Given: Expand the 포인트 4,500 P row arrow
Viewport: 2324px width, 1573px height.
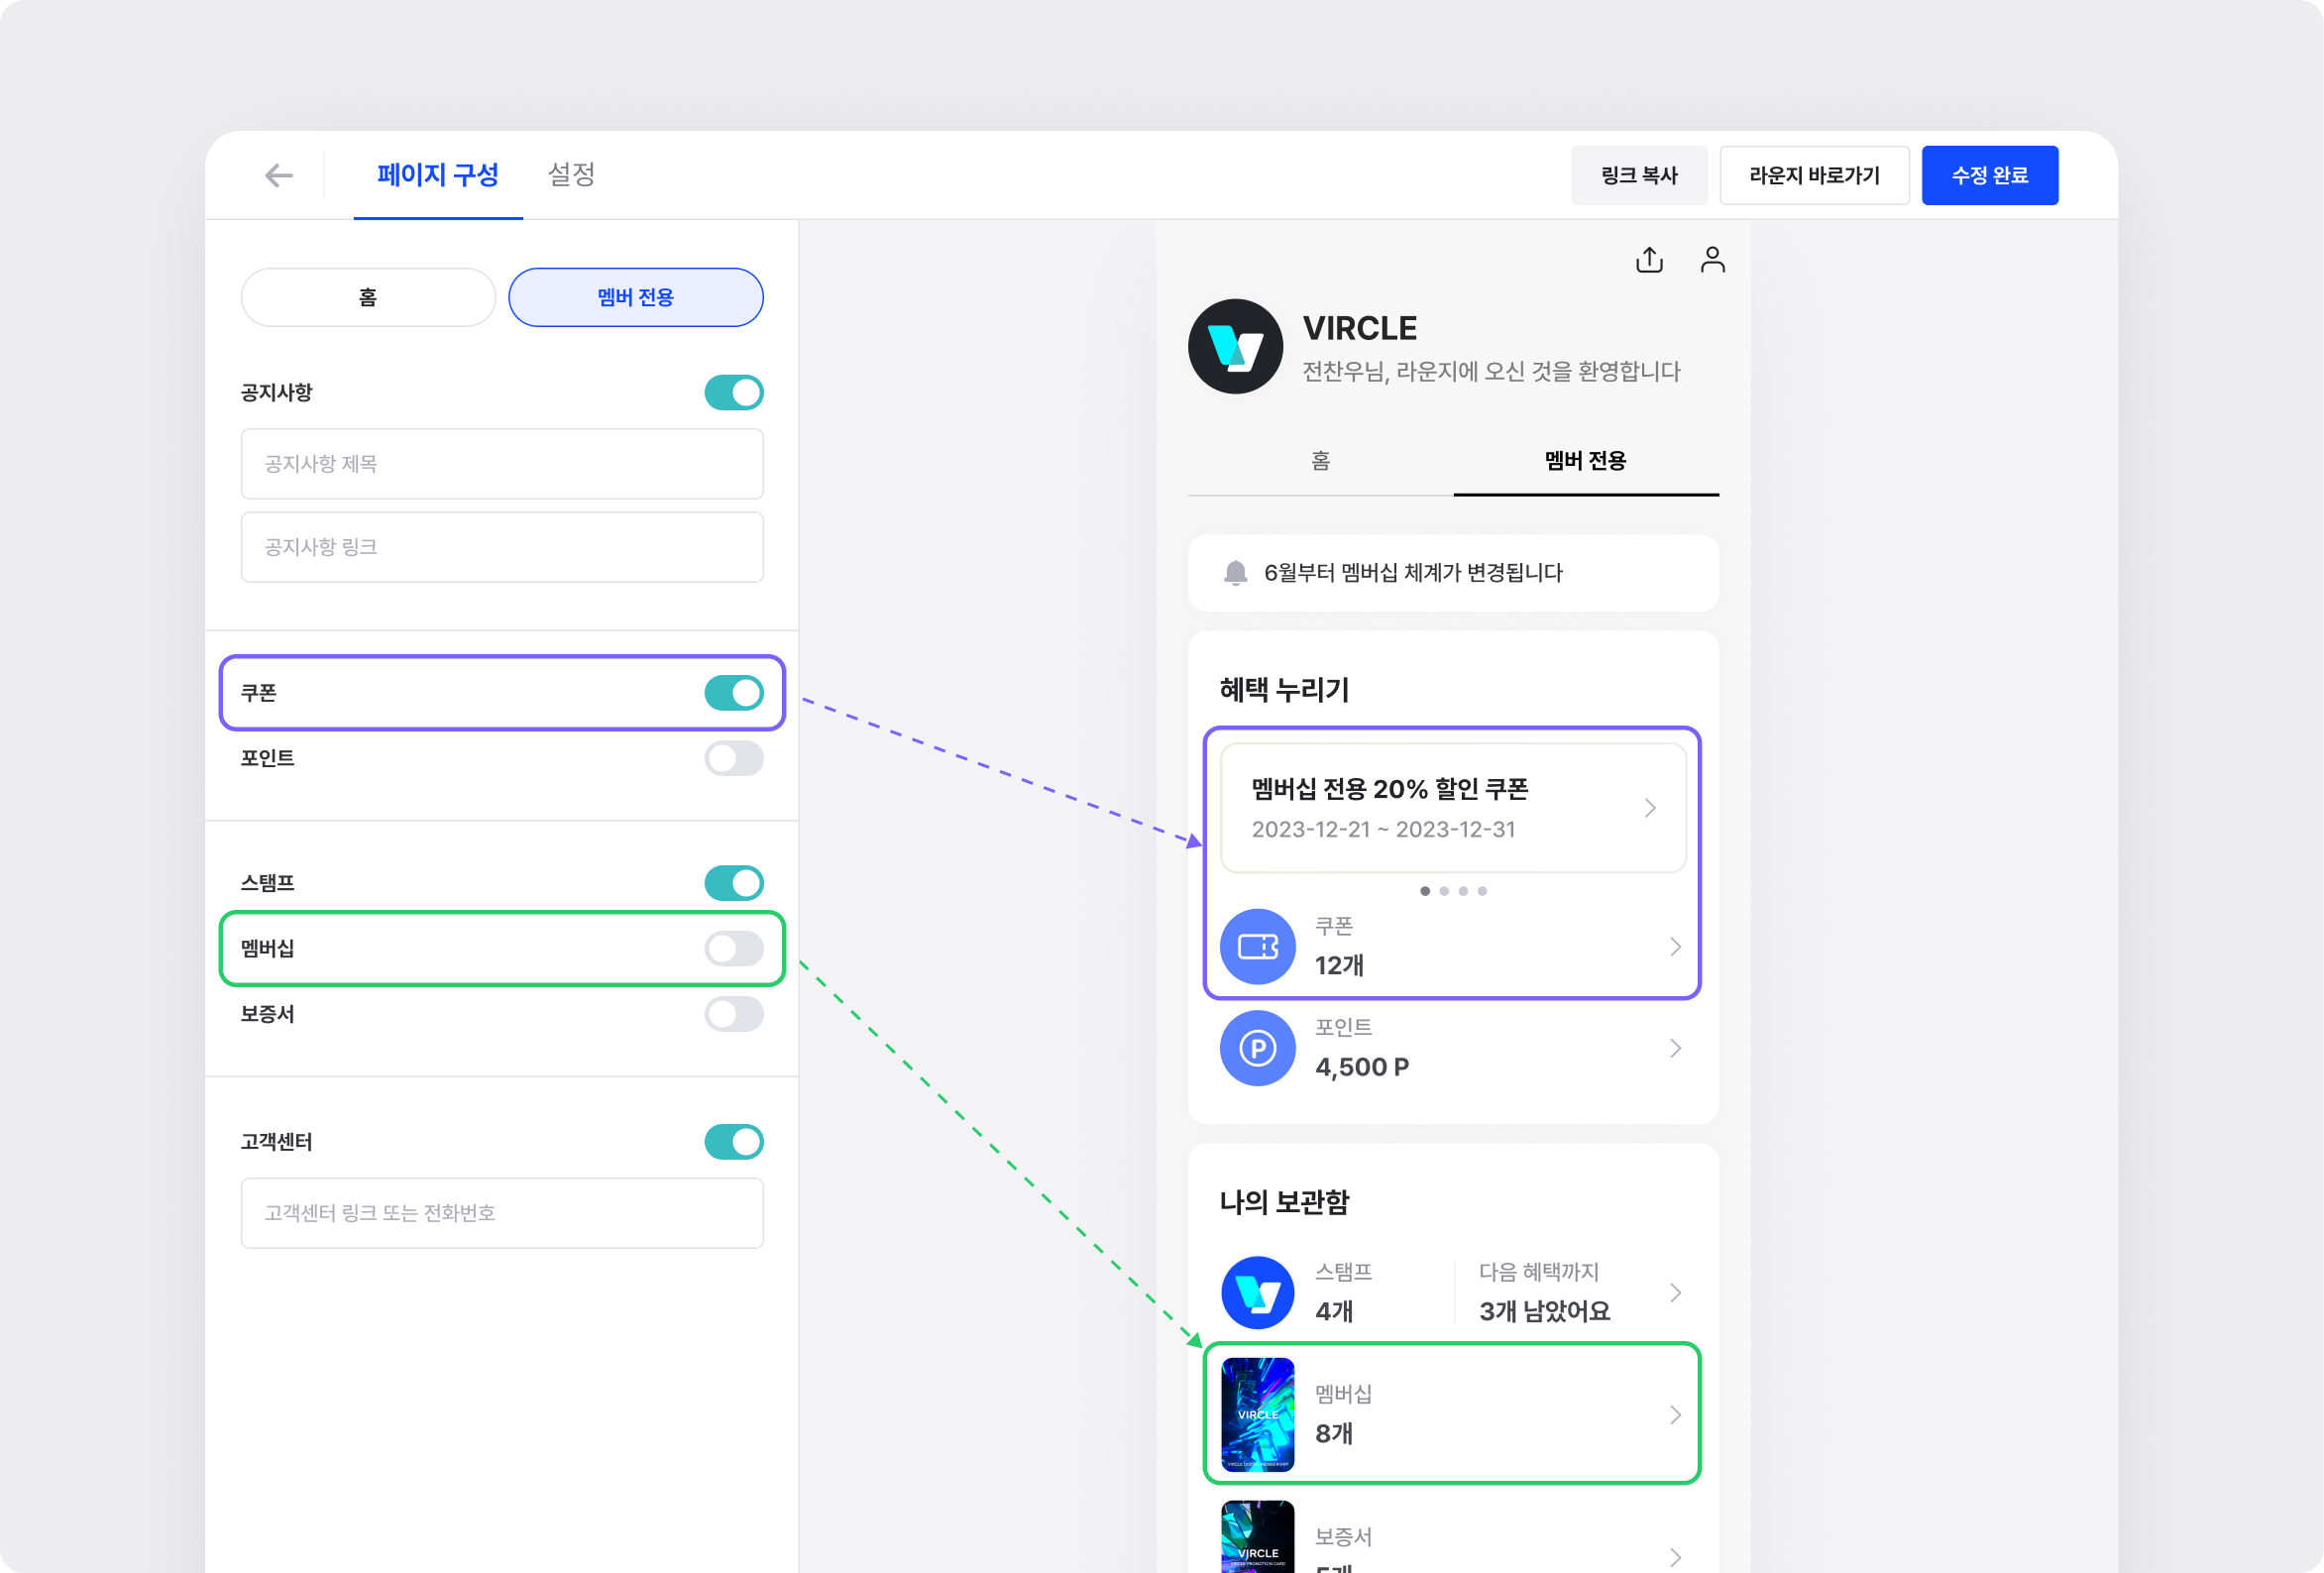Looking at the screenshot, I should [x=1675, y=1048].
